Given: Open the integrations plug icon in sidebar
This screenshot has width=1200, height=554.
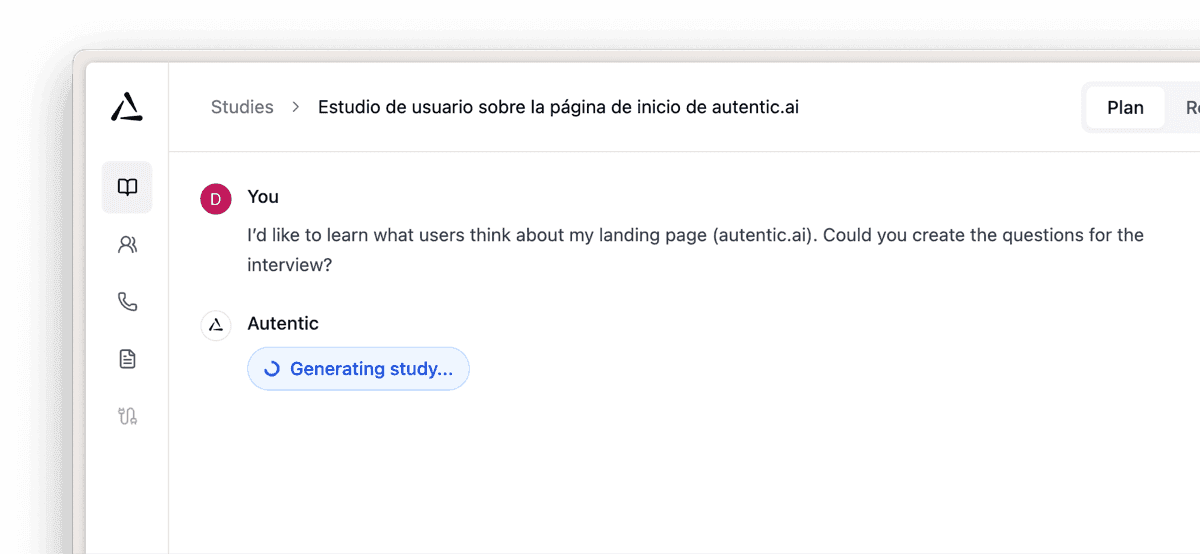Looking at the screenshot, I should coord(127,416).
